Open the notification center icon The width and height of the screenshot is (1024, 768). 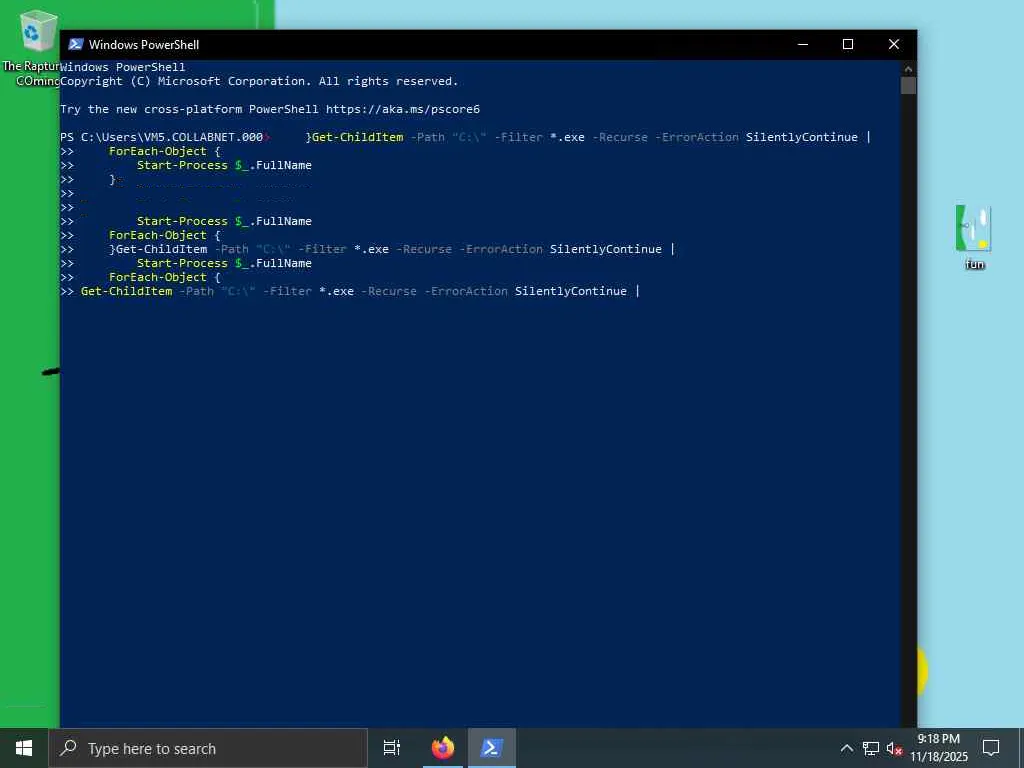(x=991, y=748)
